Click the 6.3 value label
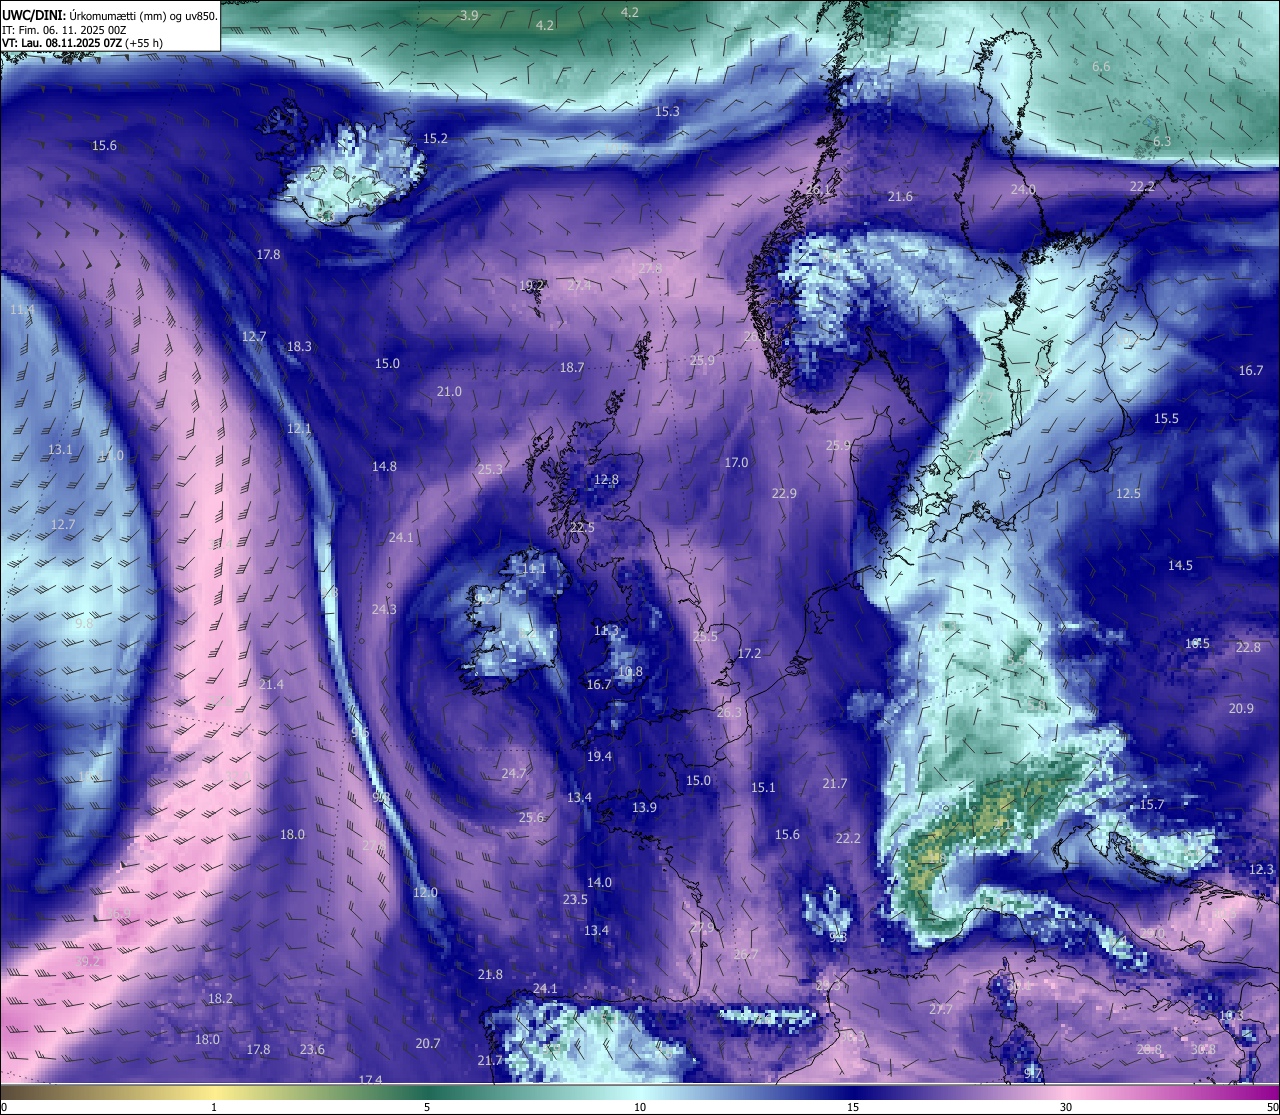Screen dimensions: 1280x1115 [x=1162, y=142]
